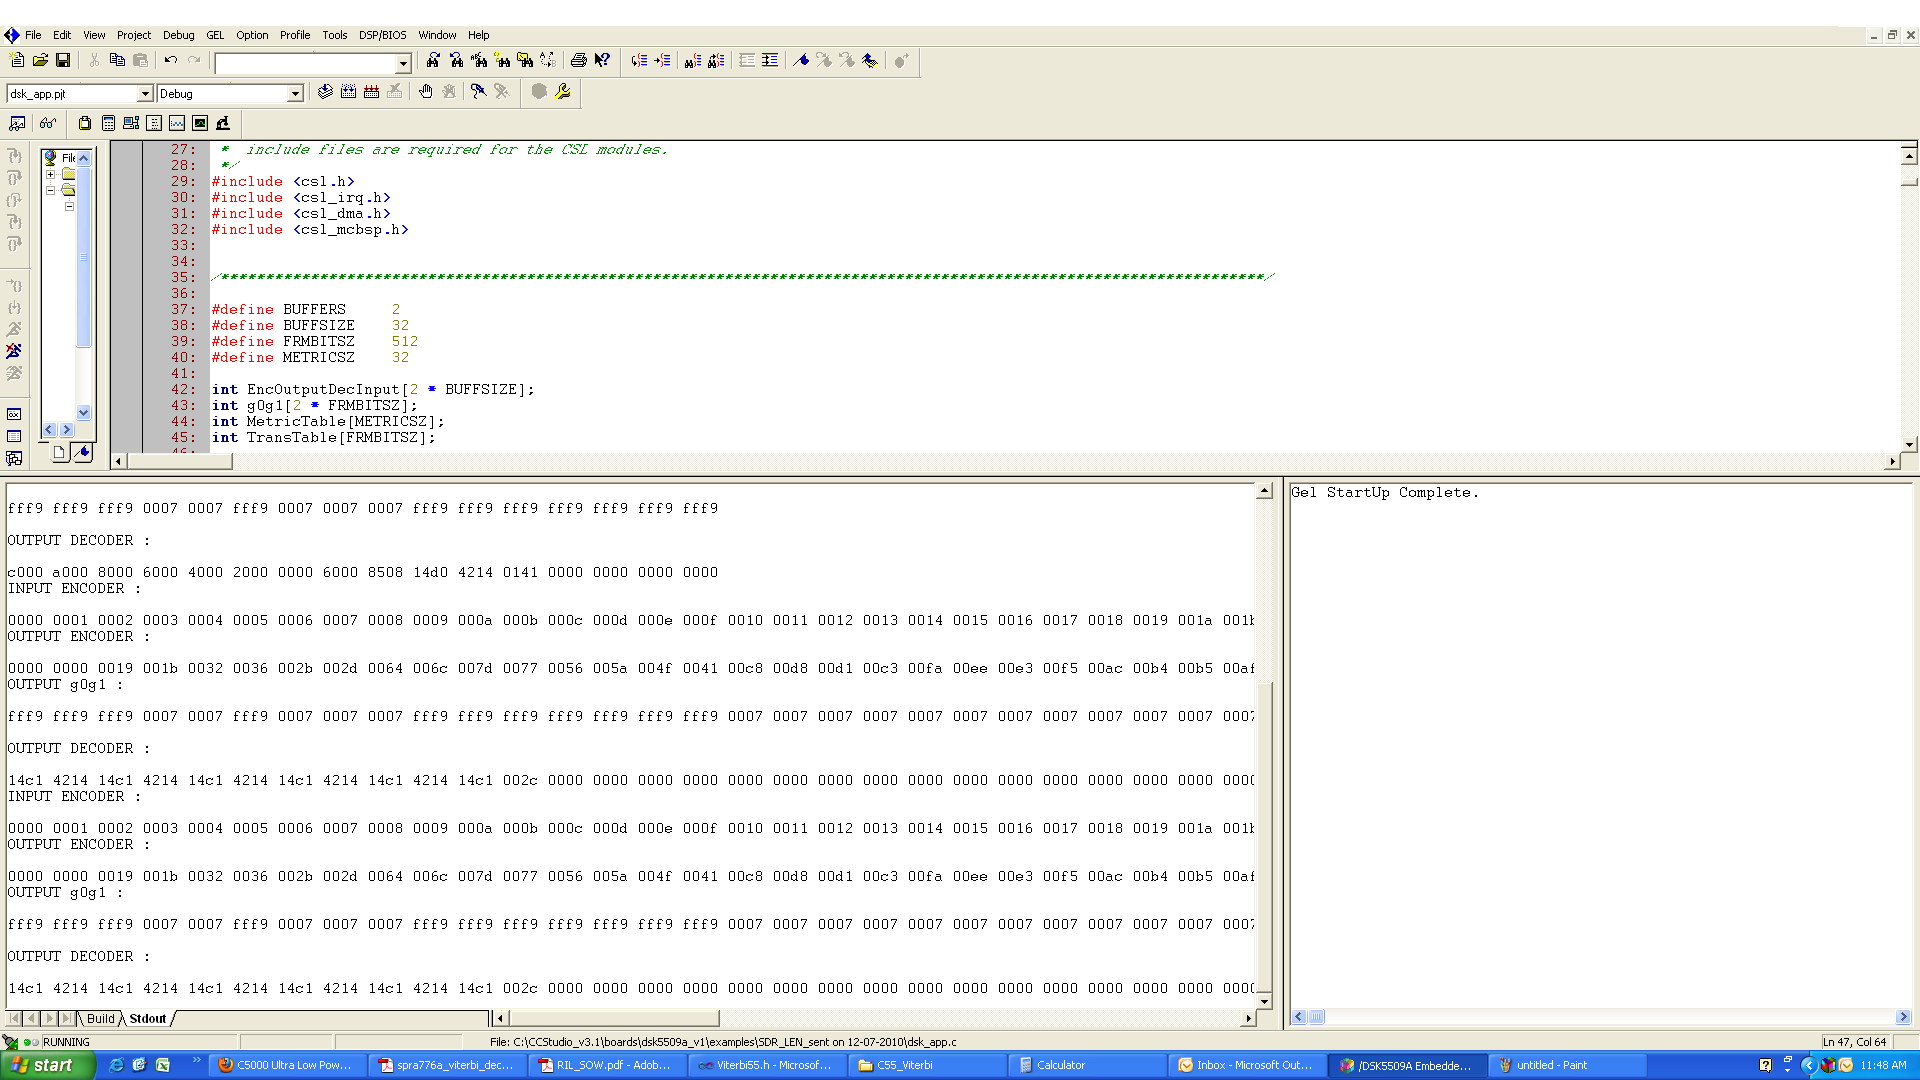Click the Save file toolbar icon
Screen dimensions: 1920x1080
63,61
